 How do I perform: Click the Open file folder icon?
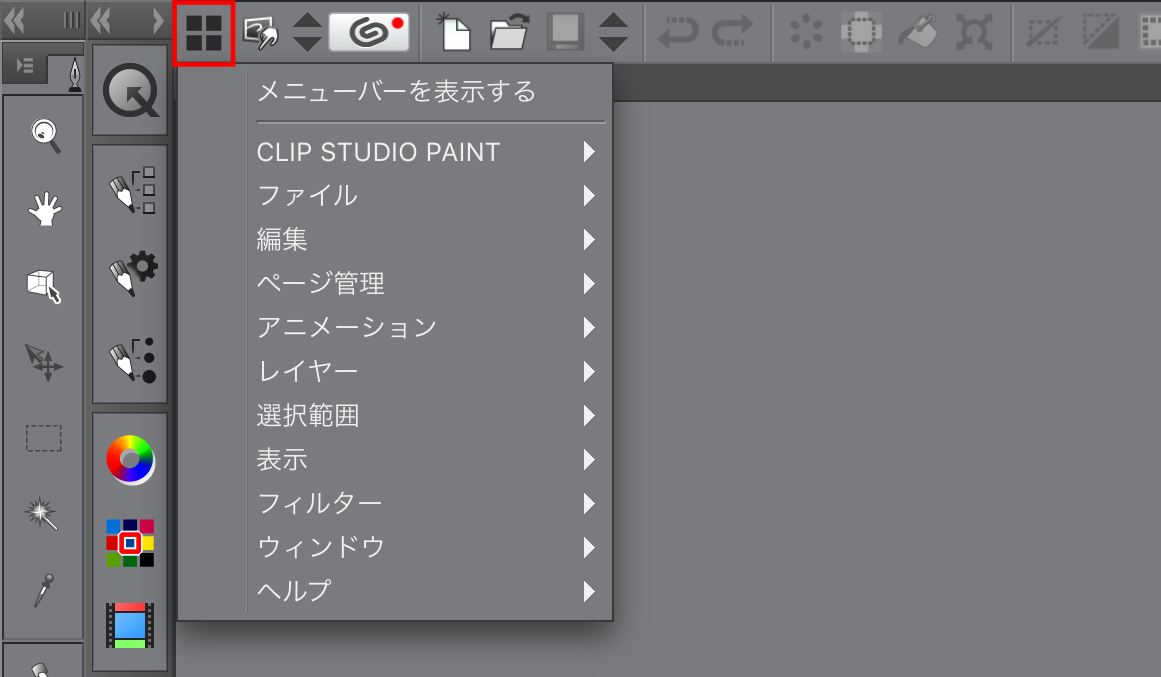pyautogui.click(x=509, y=33)
